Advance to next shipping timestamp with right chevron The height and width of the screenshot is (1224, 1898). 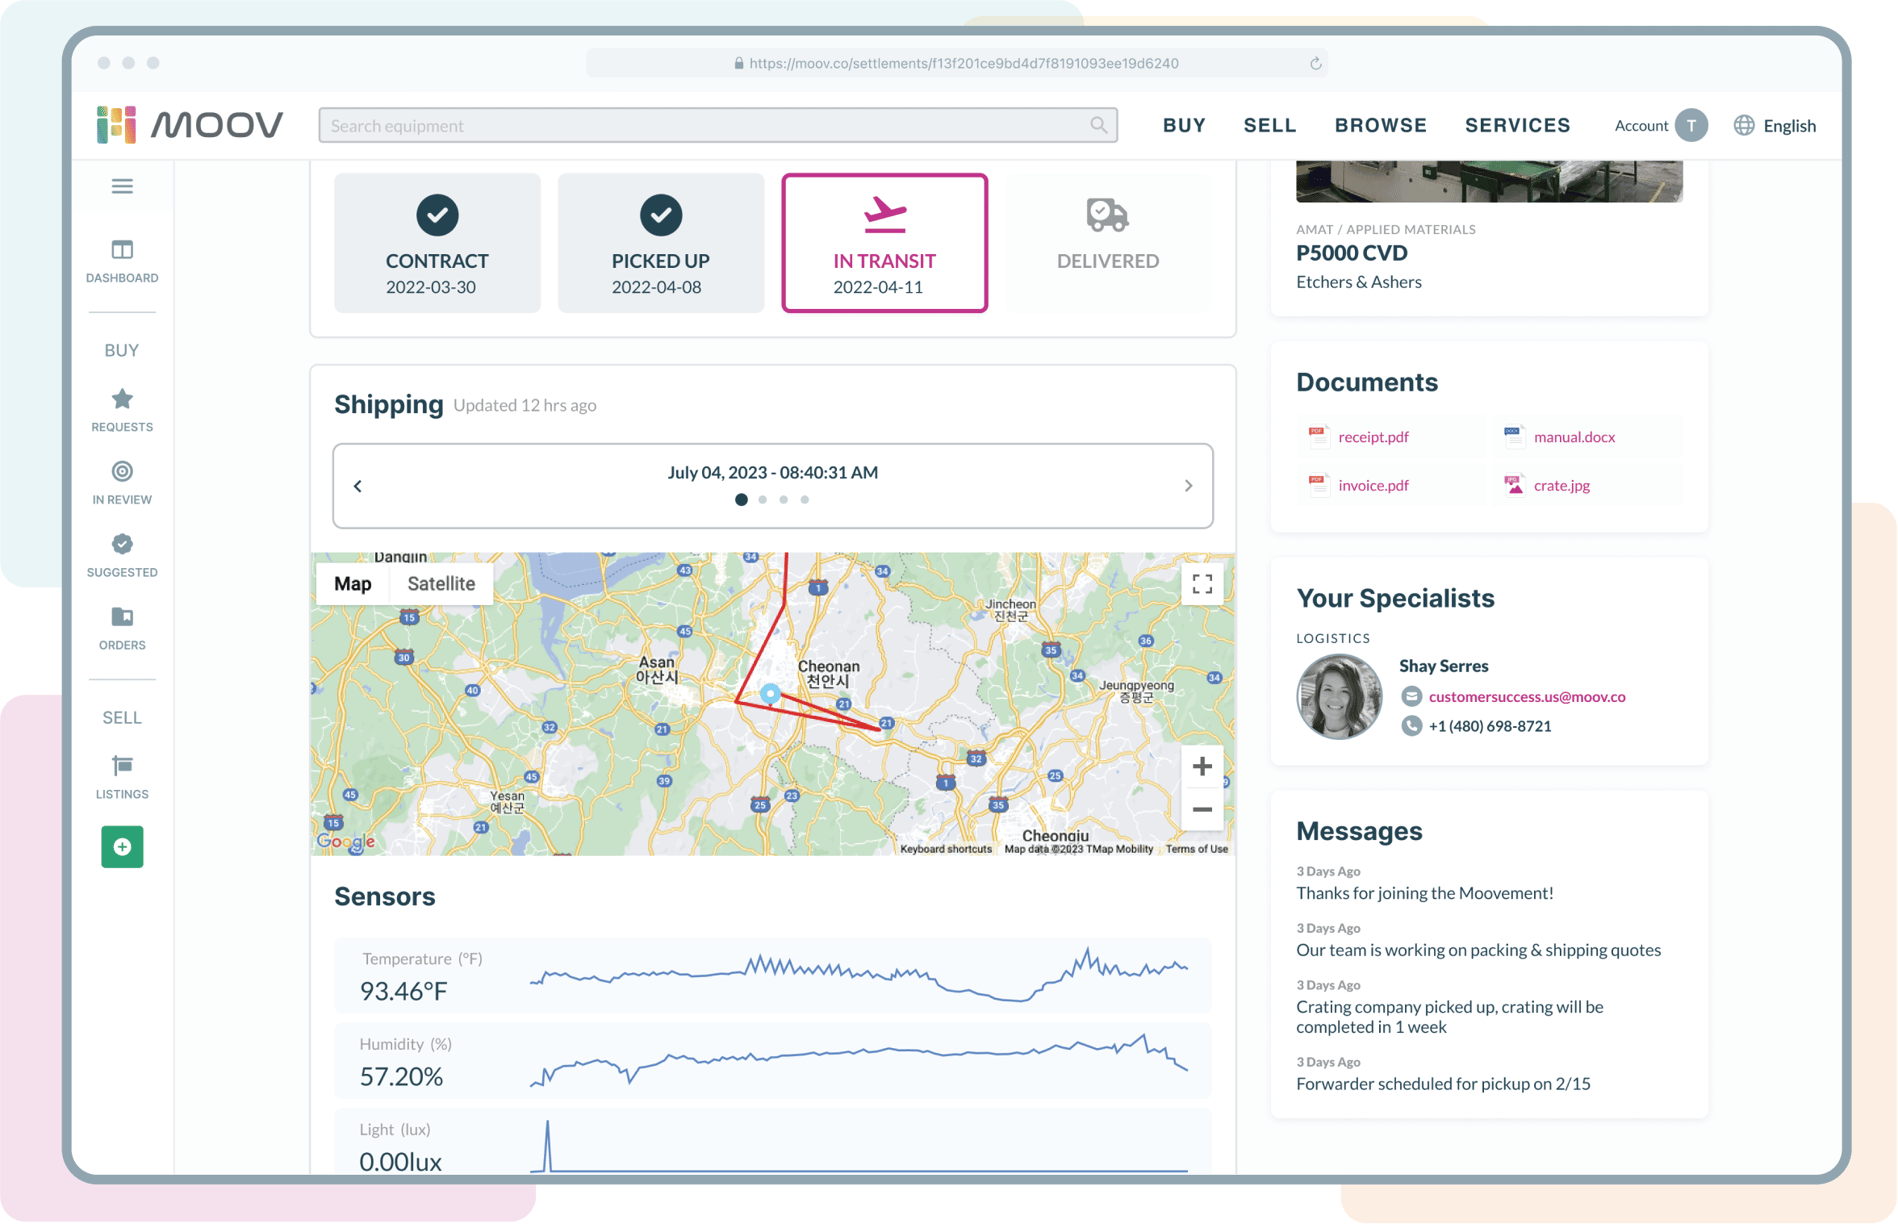pos(1189,485)
